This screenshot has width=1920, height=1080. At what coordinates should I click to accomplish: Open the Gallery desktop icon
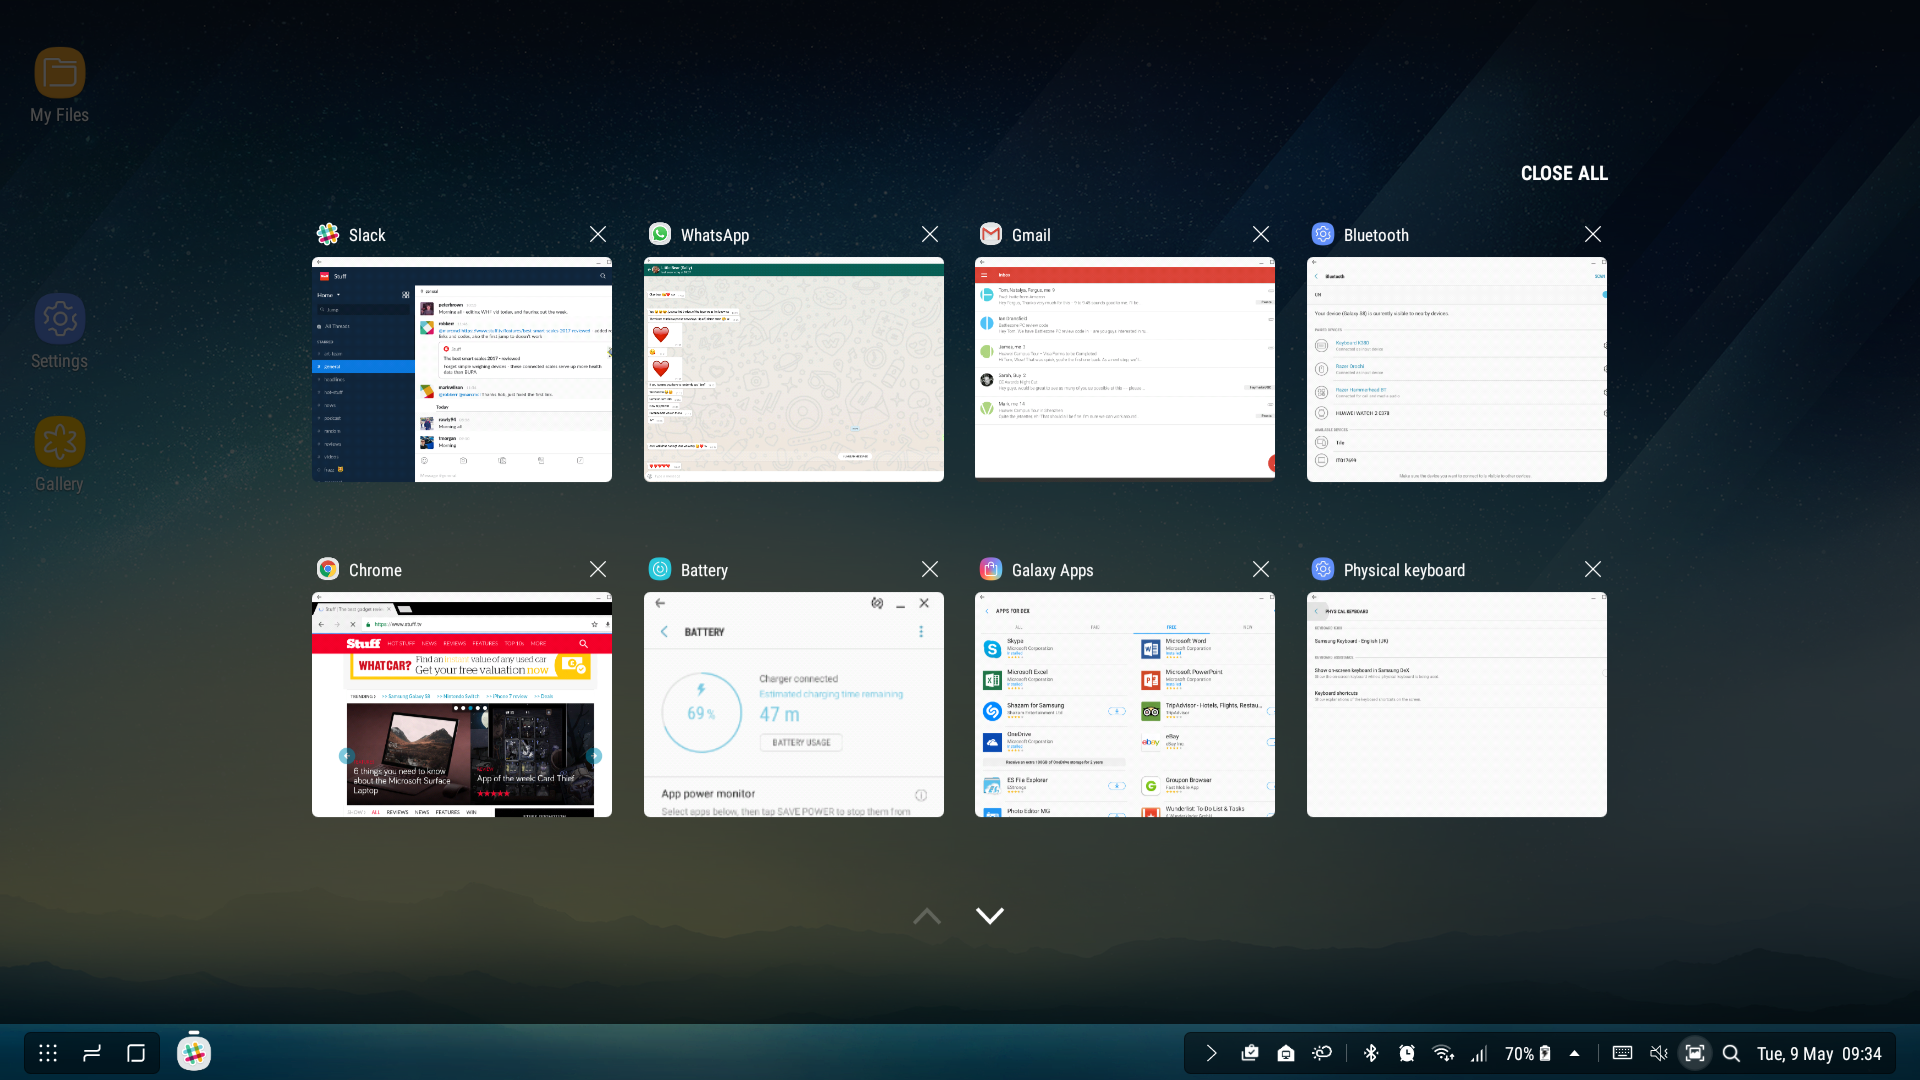tap(59, 455)
